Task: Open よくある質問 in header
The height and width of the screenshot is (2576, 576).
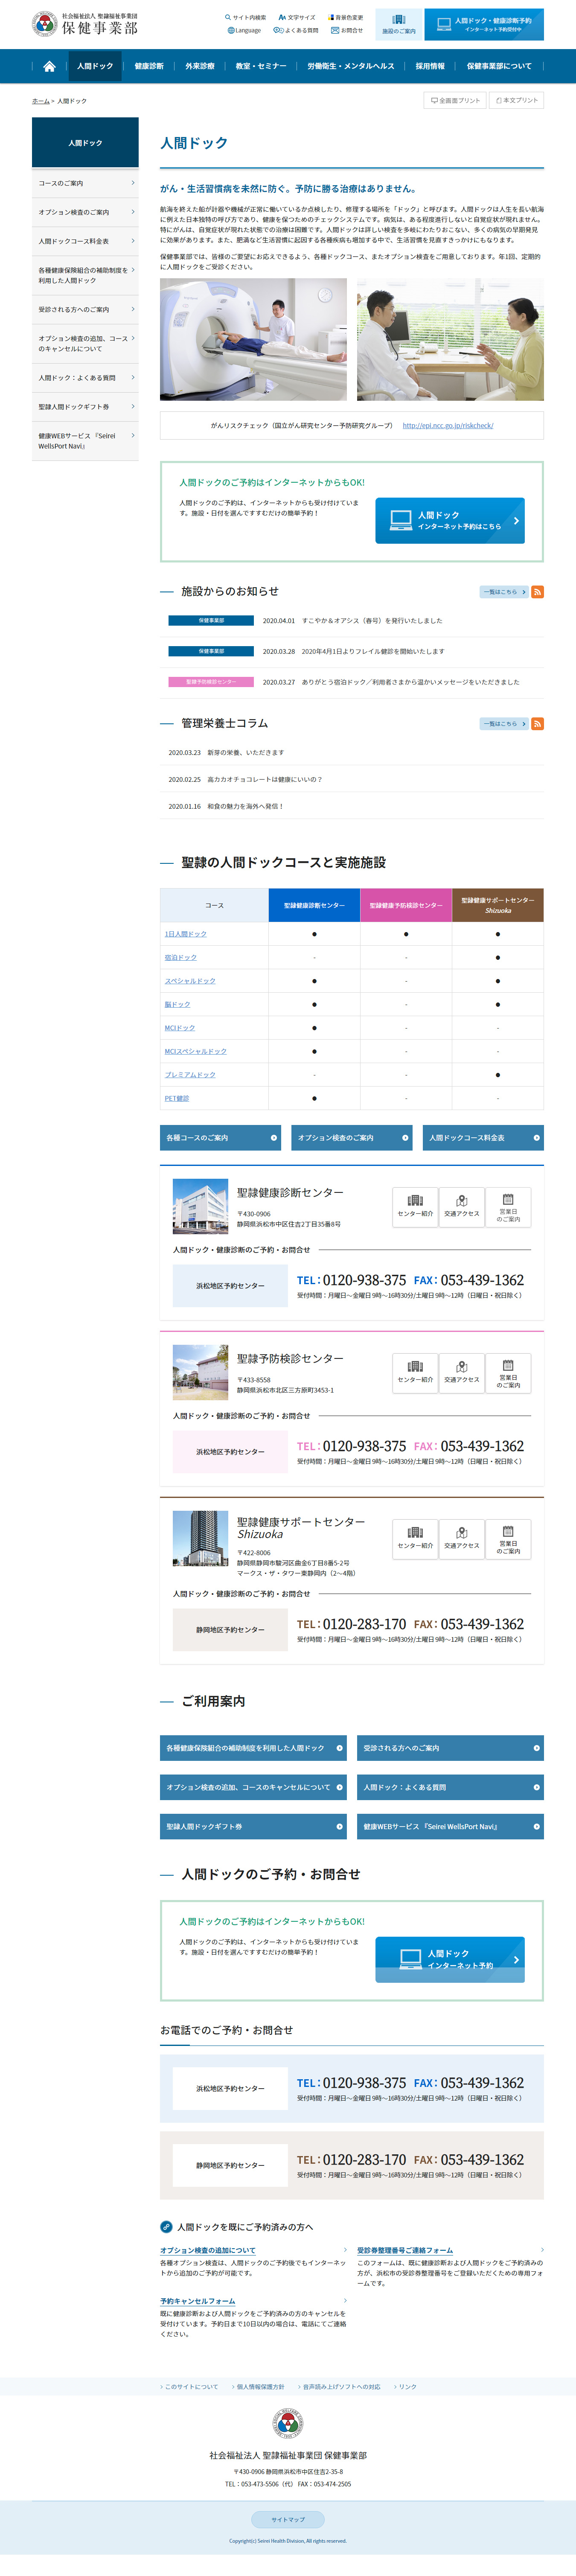Action: point(296,30)
